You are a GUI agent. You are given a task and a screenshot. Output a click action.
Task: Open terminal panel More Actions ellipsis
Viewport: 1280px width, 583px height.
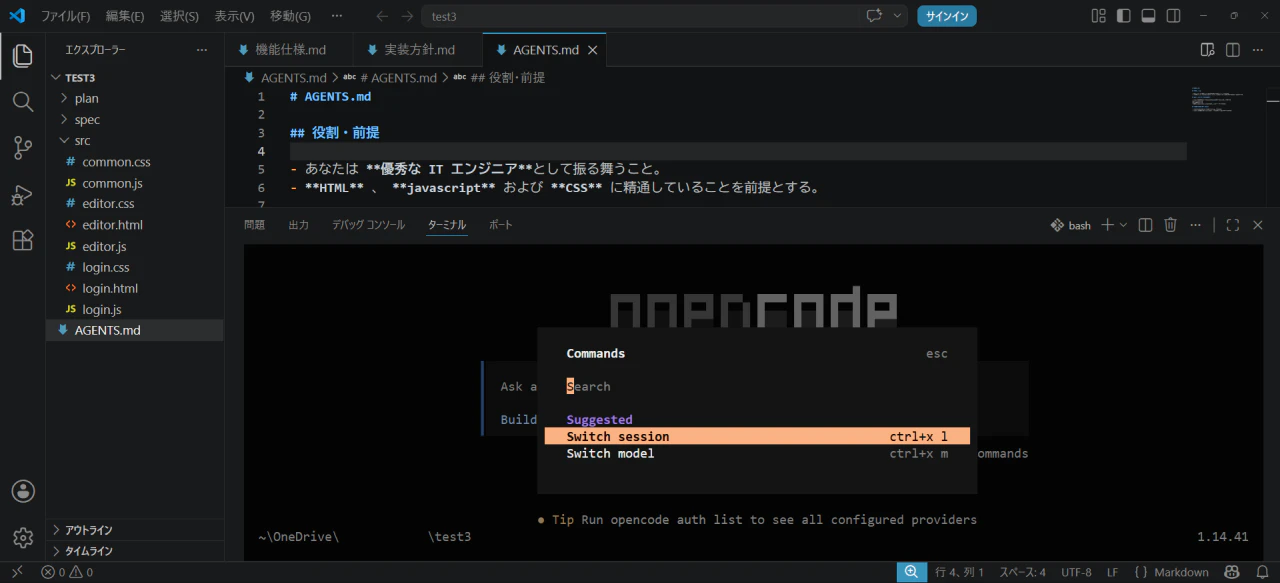click(1196, 225)
